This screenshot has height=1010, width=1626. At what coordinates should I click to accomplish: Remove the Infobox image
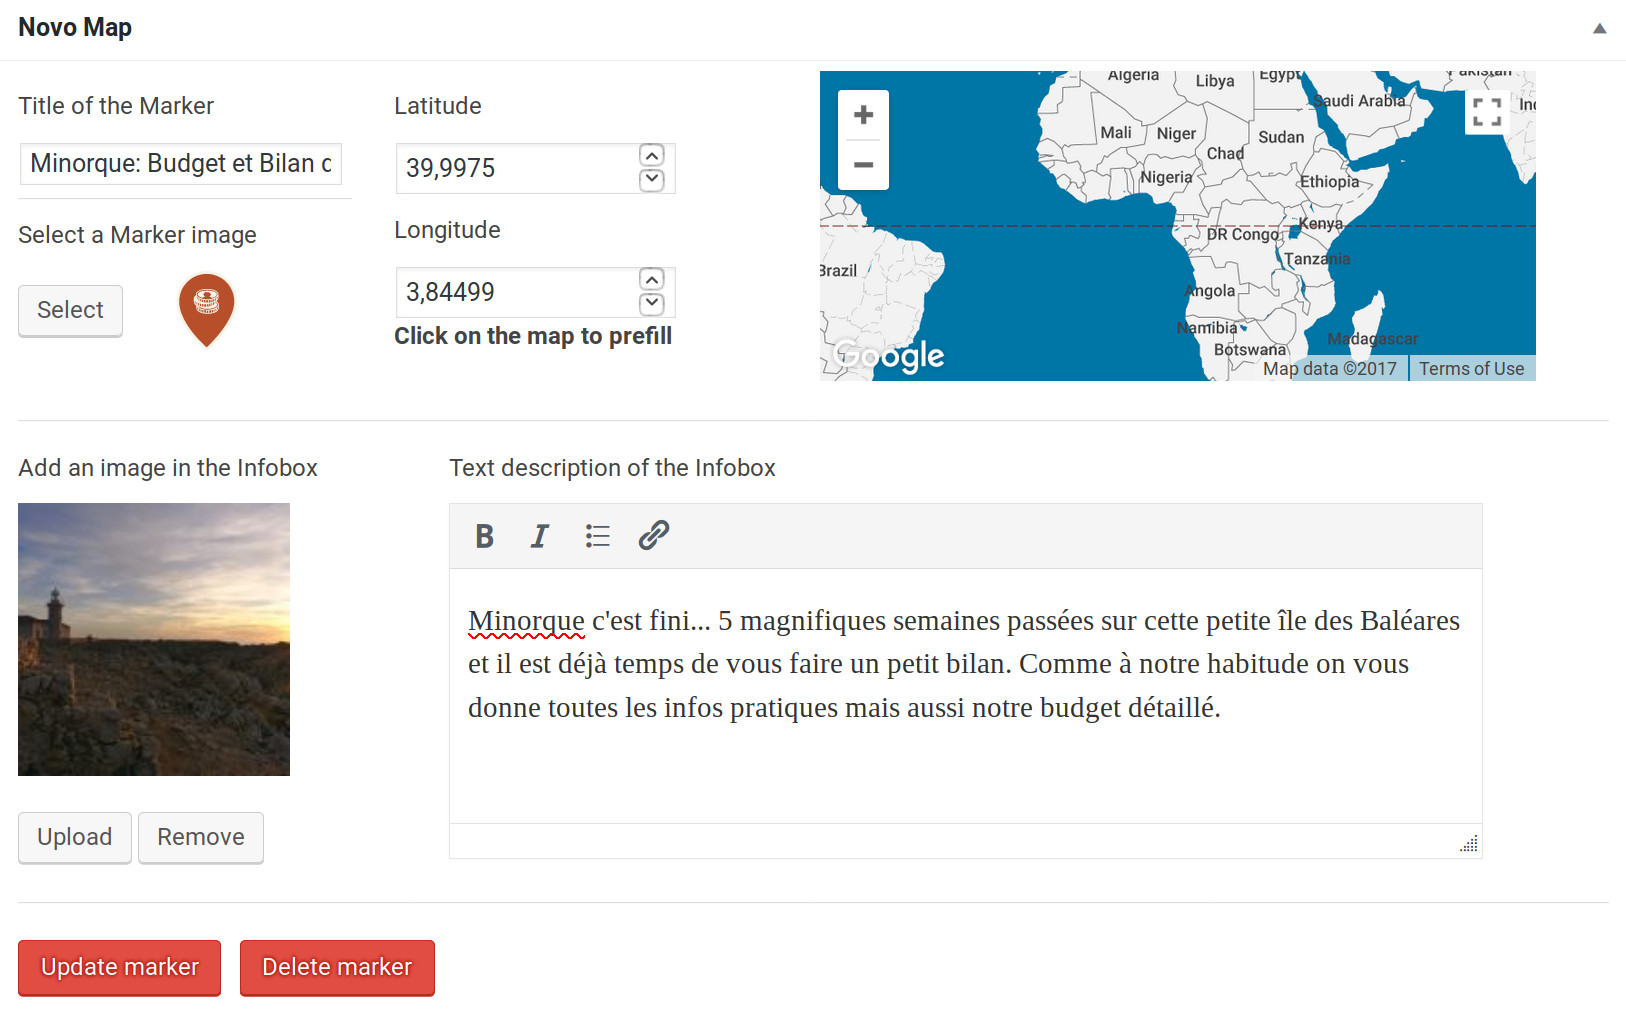[200, 837]
